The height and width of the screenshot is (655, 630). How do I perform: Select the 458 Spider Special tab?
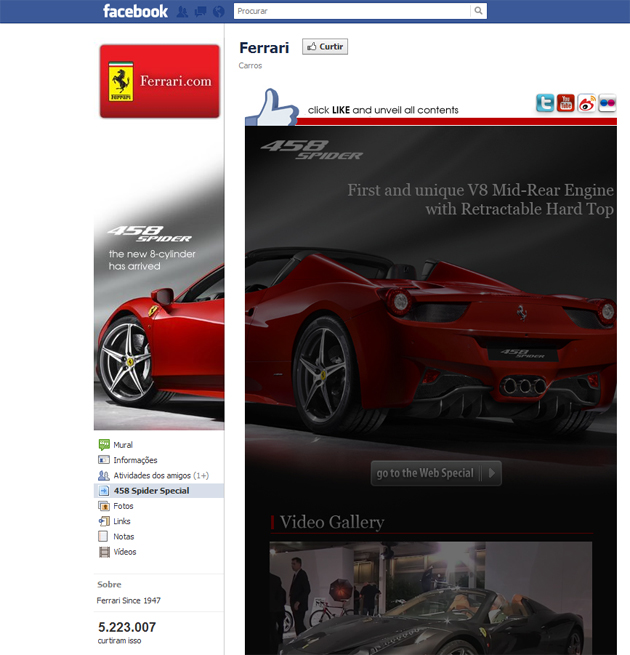coord(159,490)
